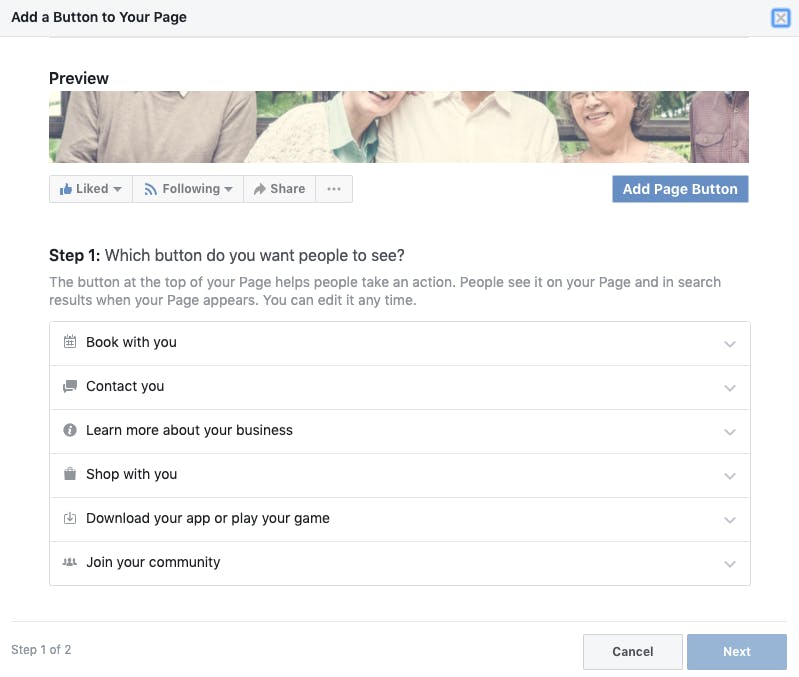Click the cover photo preview image
This screenshot has height=677, width=799.
[x=399, y=127]
